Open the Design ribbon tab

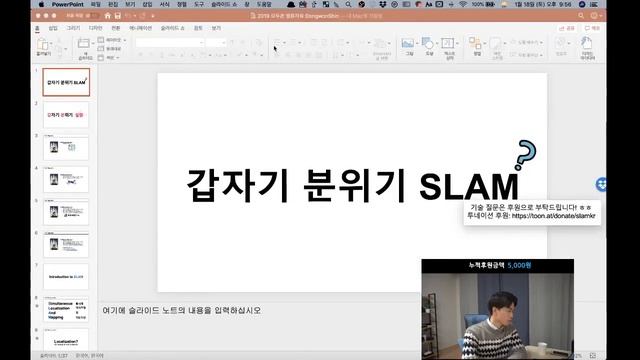[96, 28]
